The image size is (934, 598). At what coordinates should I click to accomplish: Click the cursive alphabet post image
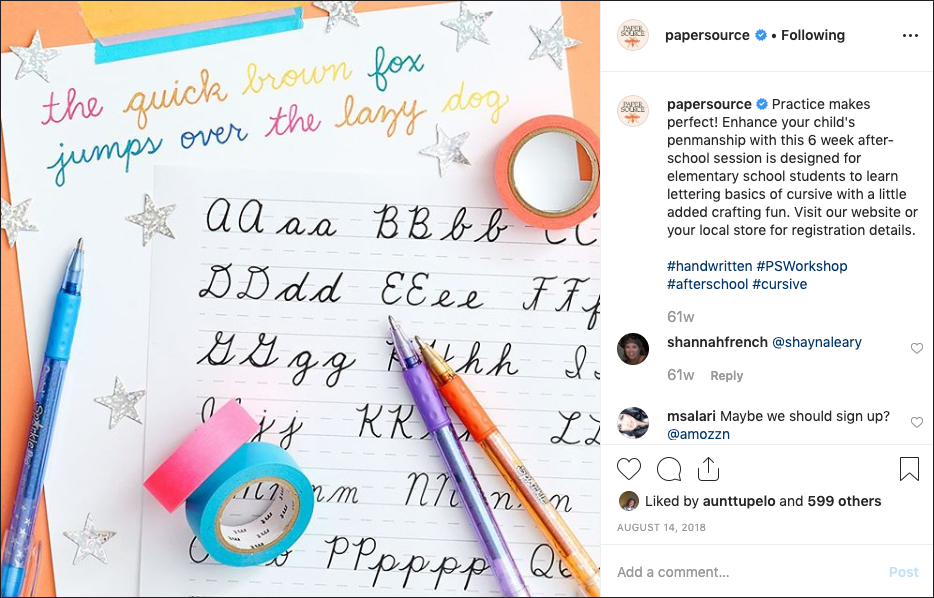[300, 299]
